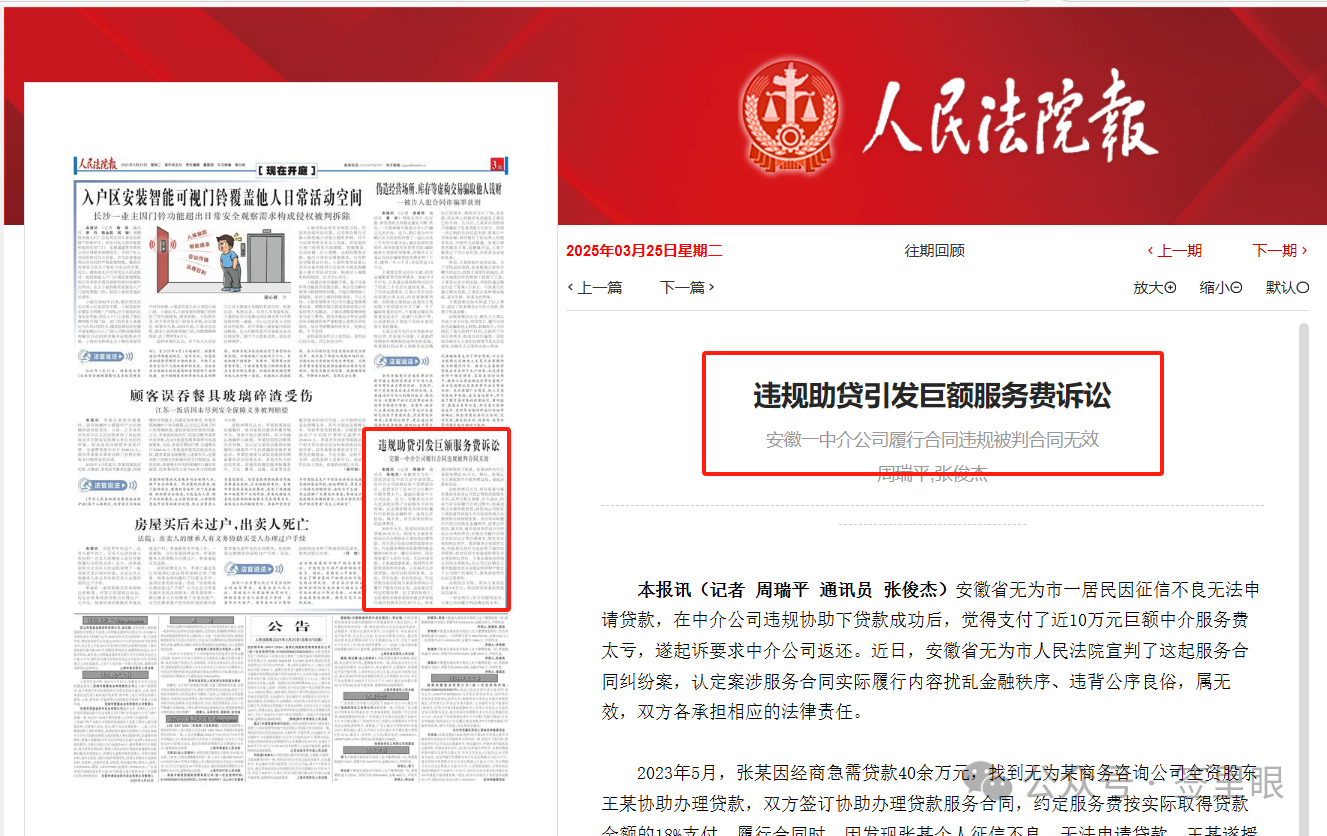Image resolution: width=1327 pixels, height=836 pixels.
Task: Click the vertical article scrollbar
Action: click(x=1302, y=578)
